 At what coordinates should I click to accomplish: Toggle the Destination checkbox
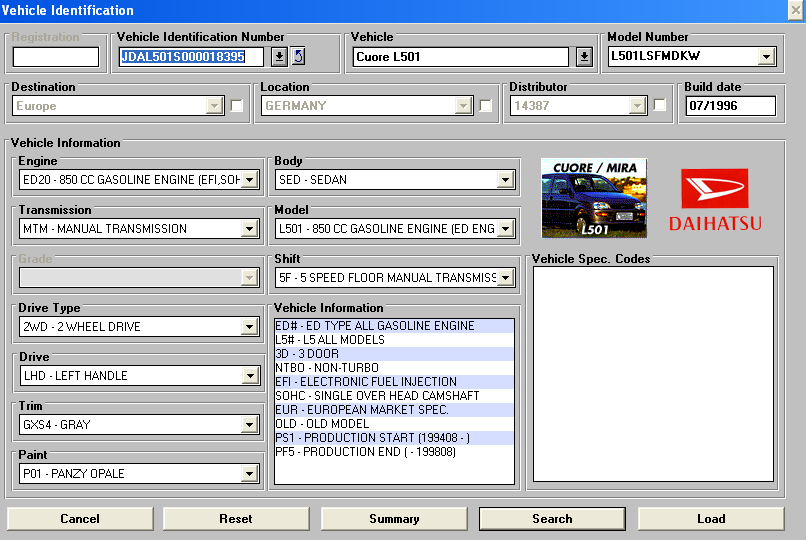[x=237, y=106]
